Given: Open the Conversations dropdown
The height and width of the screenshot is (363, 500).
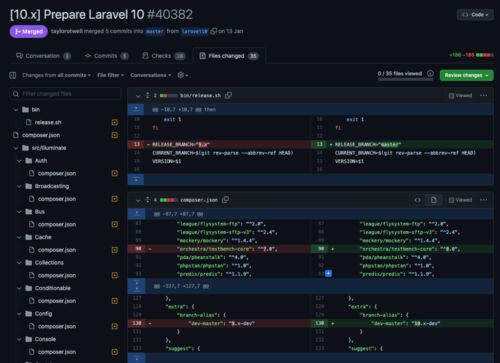Looking at the screenshot, I should click(151, 75).
